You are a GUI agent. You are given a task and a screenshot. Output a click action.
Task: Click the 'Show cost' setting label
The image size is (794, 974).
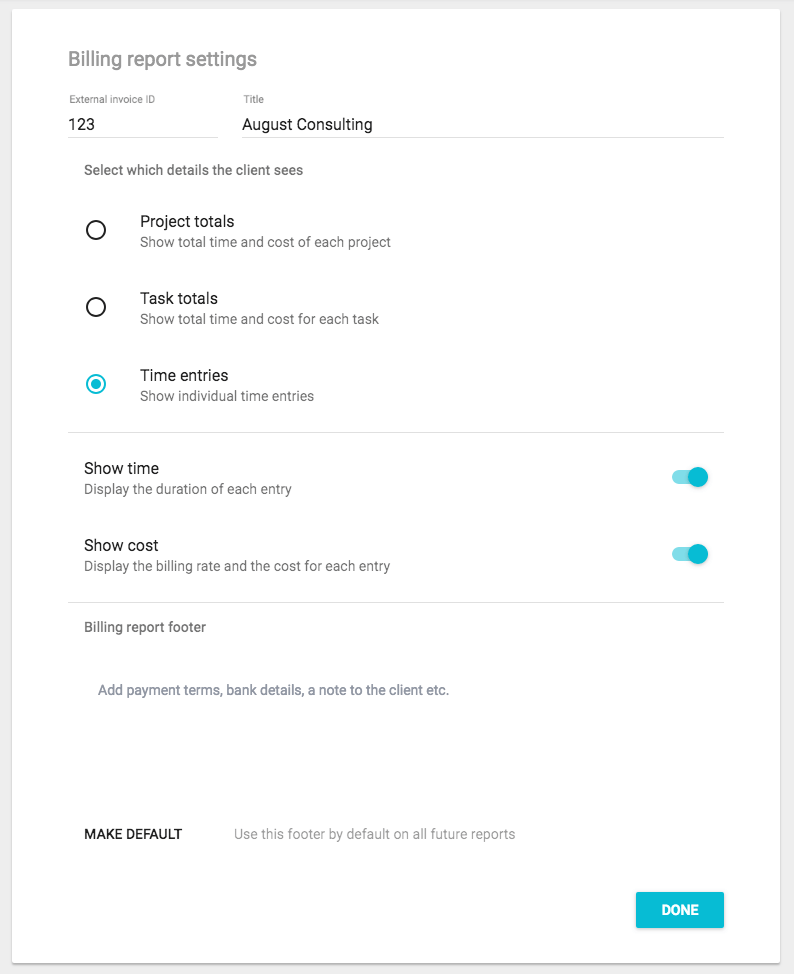(x=121, y=545)
